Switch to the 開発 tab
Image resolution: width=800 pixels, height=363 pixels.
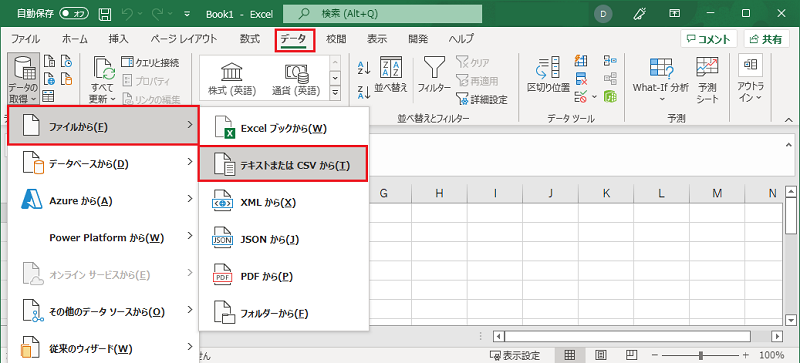pos(418,39)
